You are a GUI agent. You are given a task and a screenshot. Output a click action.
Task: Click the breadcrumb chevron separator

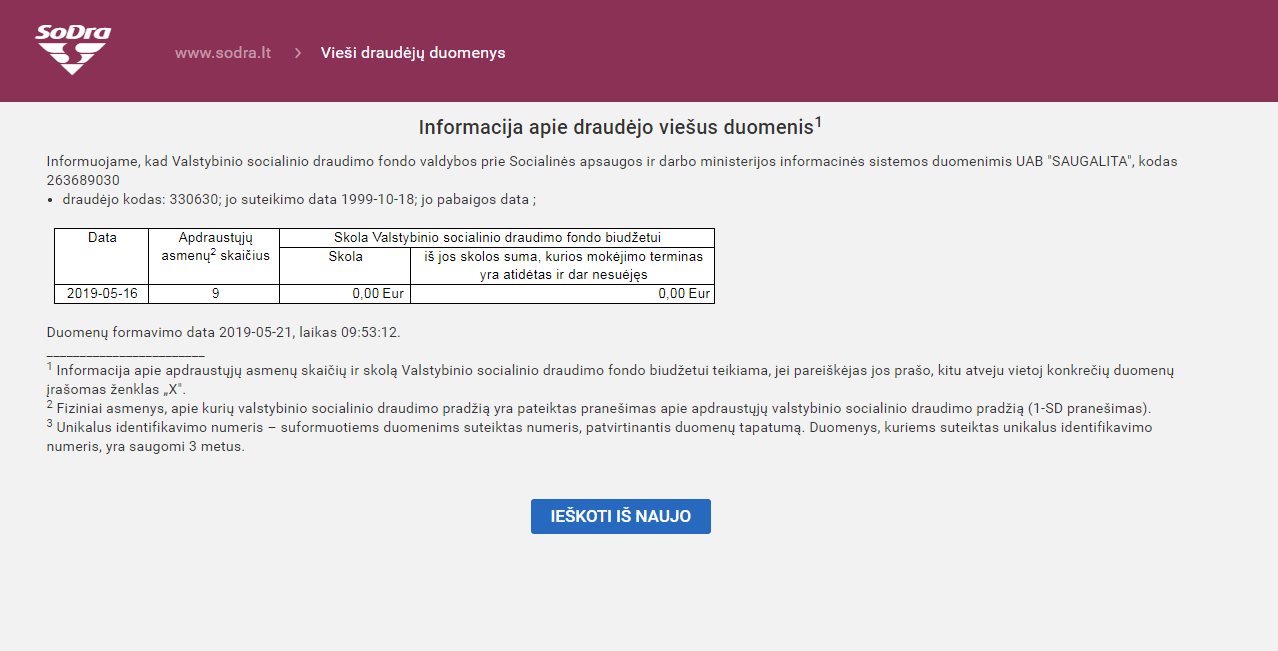(297, 53)
